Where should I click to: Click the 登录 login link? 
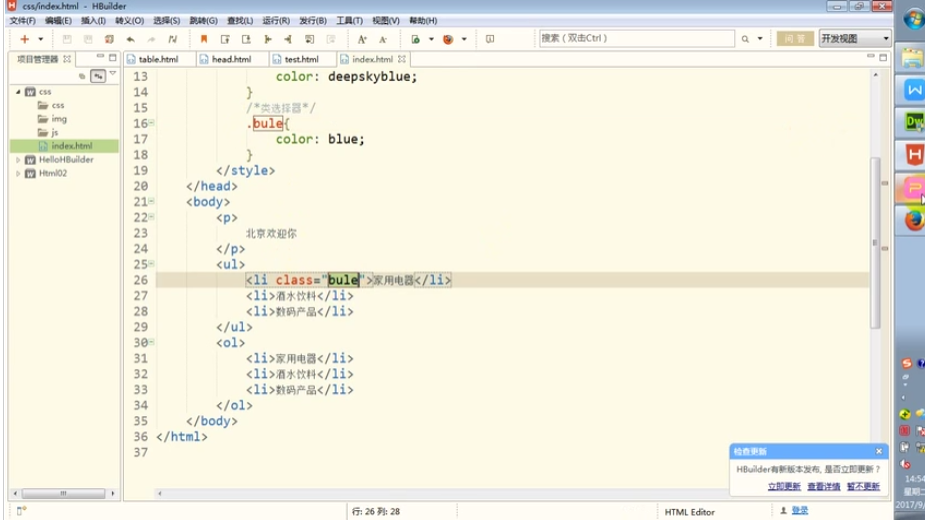[x=800, y=510]
